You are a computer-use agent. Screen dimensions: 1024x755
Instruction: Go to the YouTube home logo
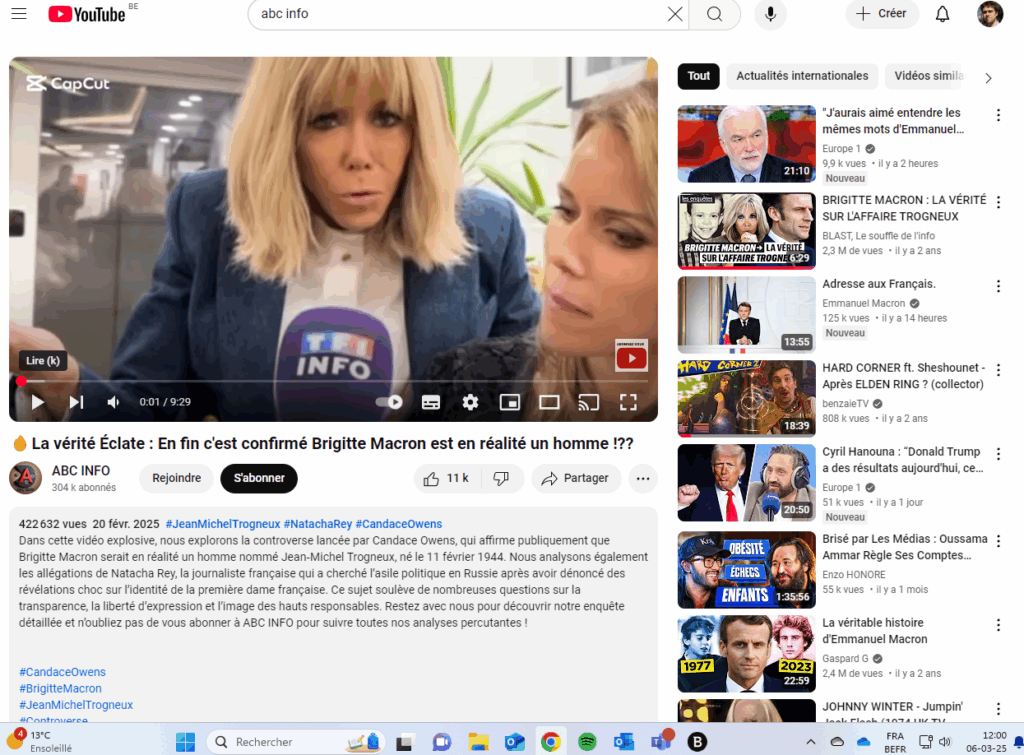(86, 14)
